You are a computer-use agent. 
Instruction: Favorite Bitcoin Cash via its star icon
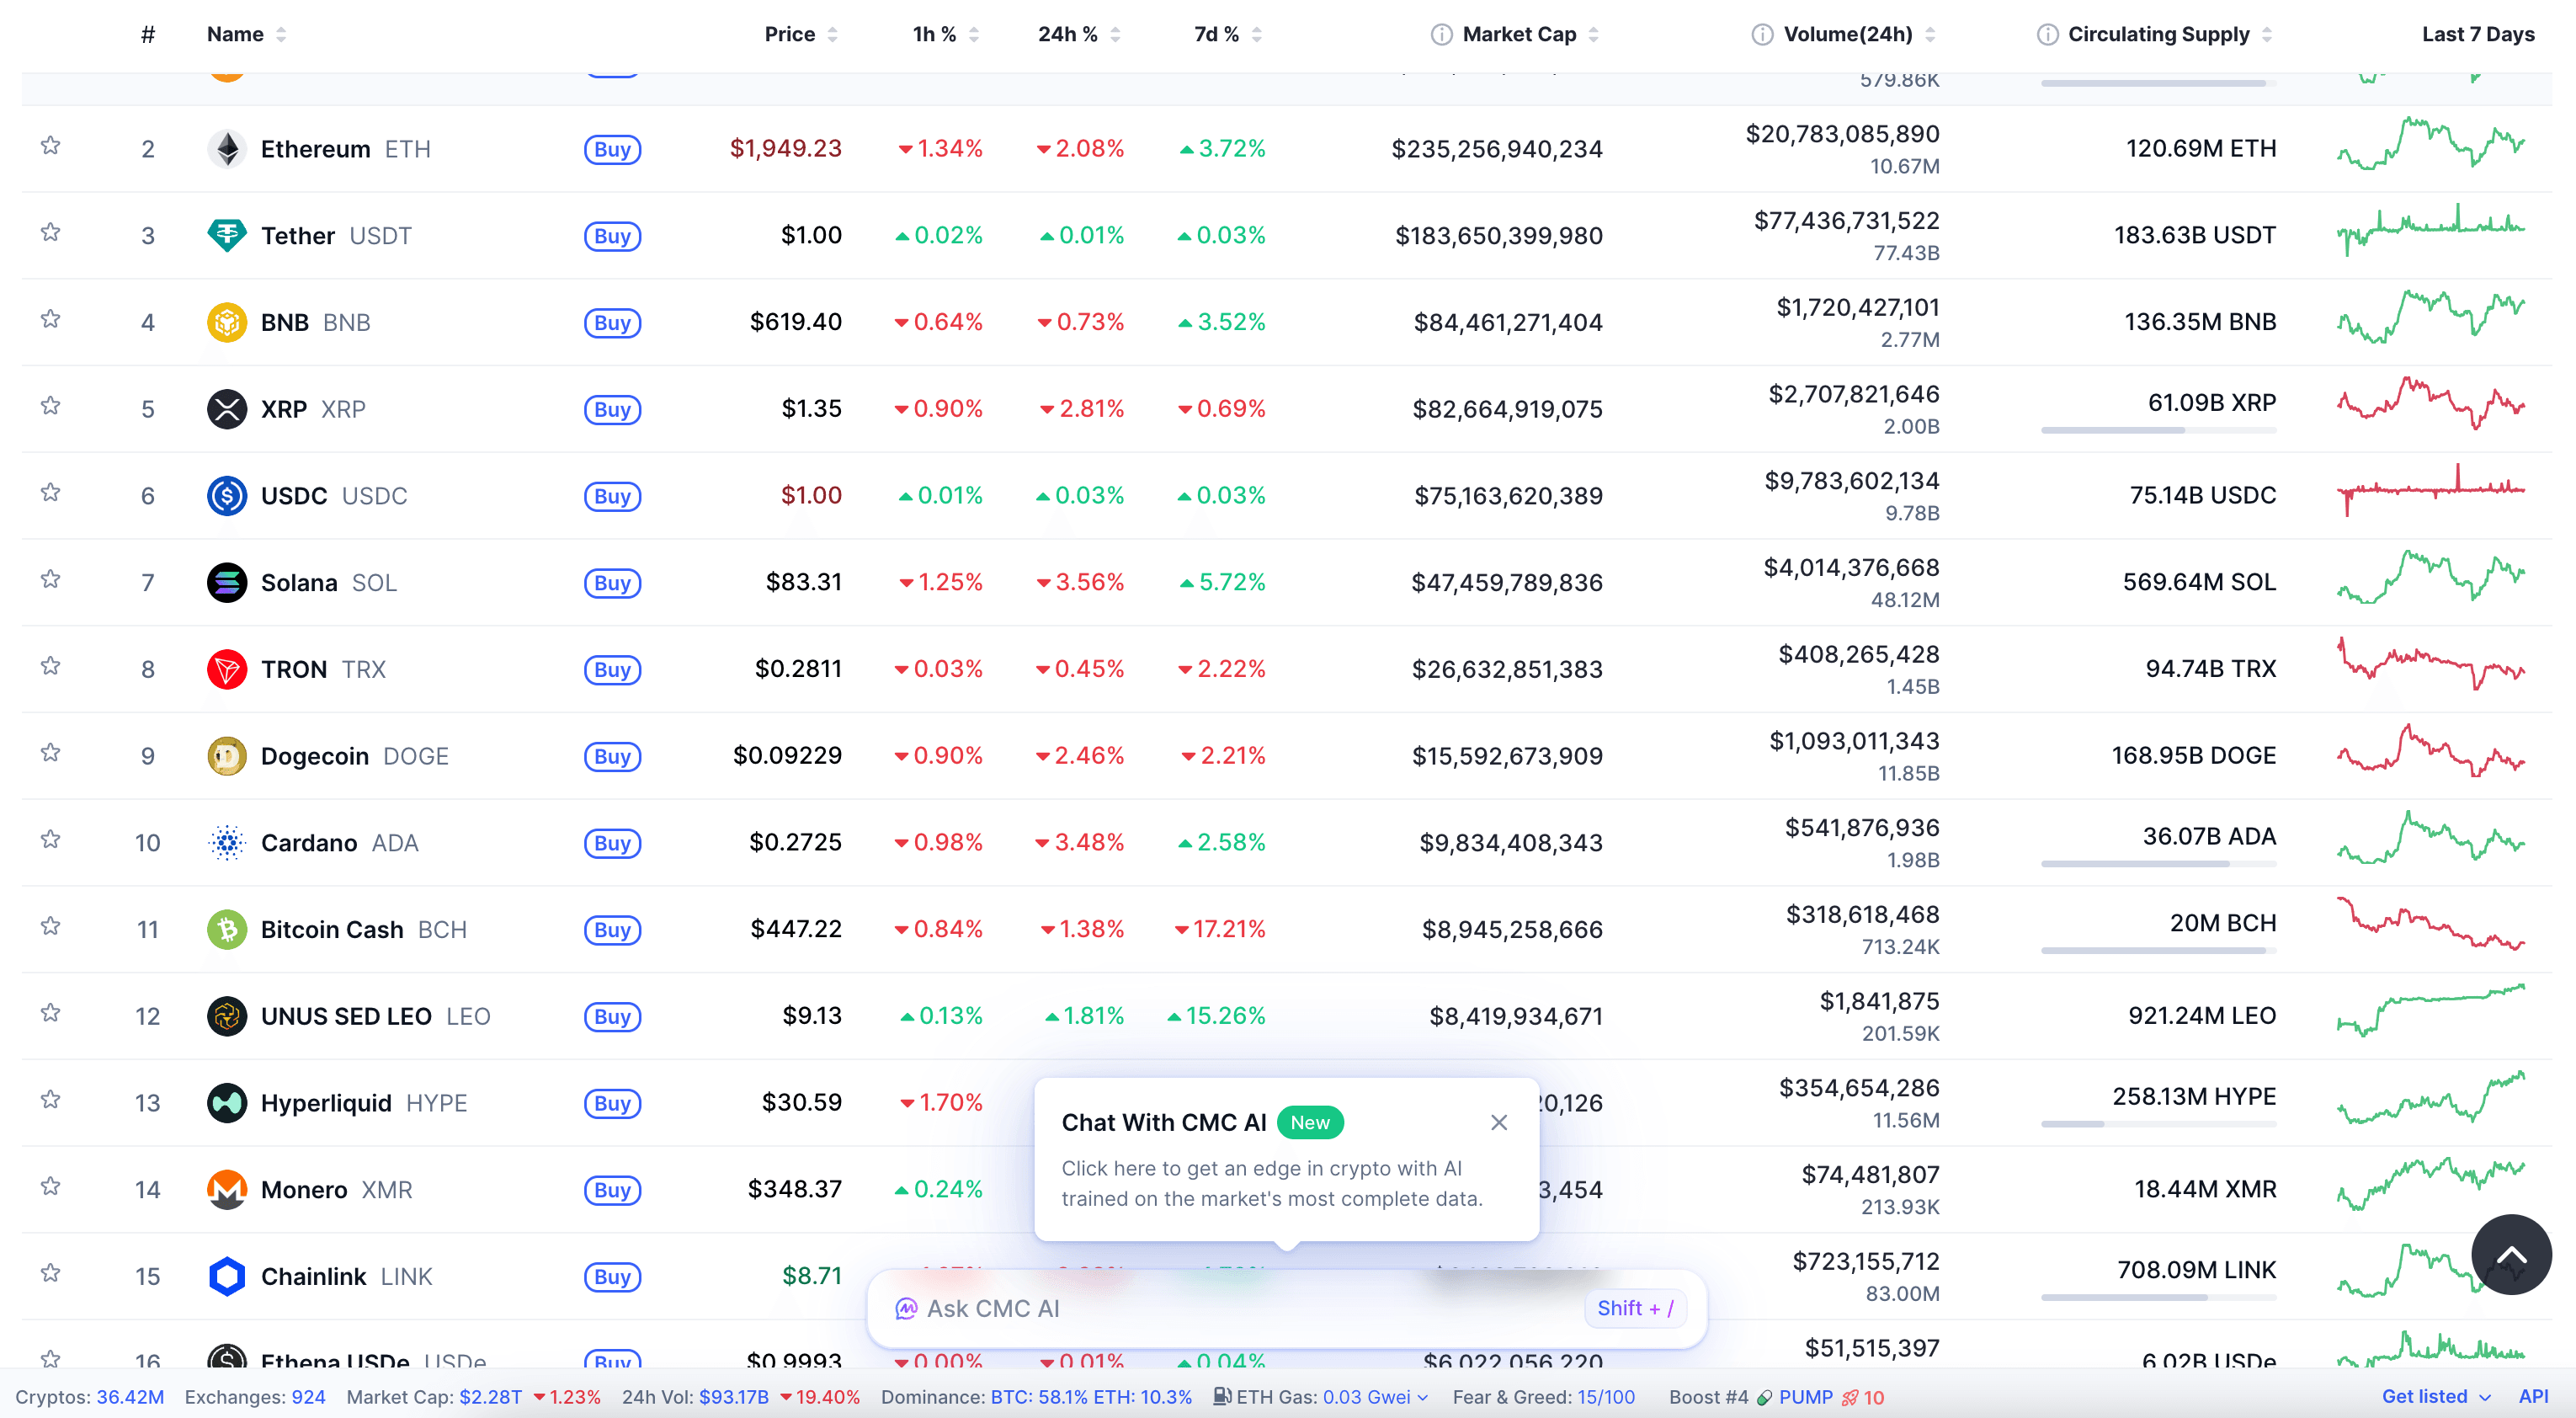point(50,925)
